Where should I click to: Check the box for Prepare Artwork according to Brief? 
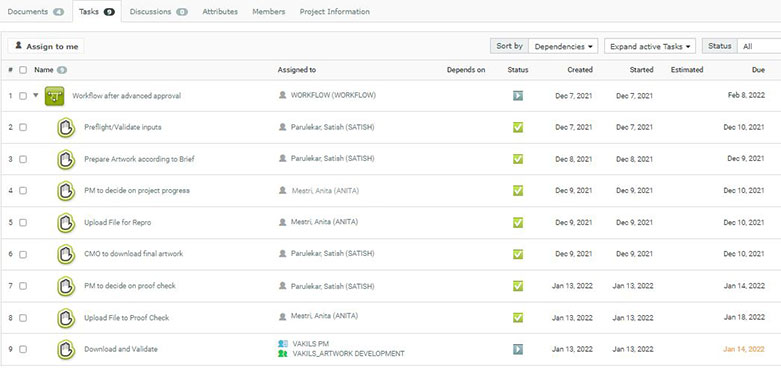pos(23,159)
